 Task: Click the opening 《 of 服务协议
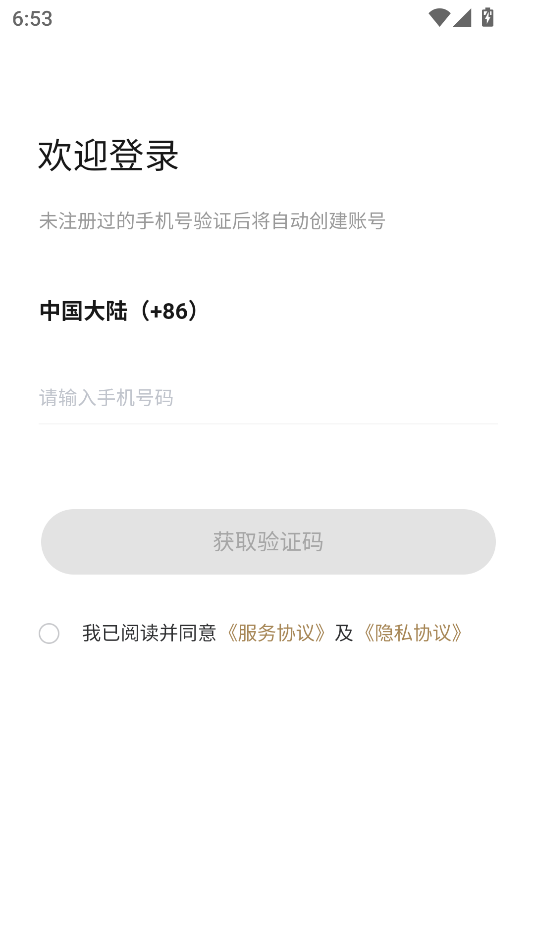pyautogui.click(x=229, y=633)
